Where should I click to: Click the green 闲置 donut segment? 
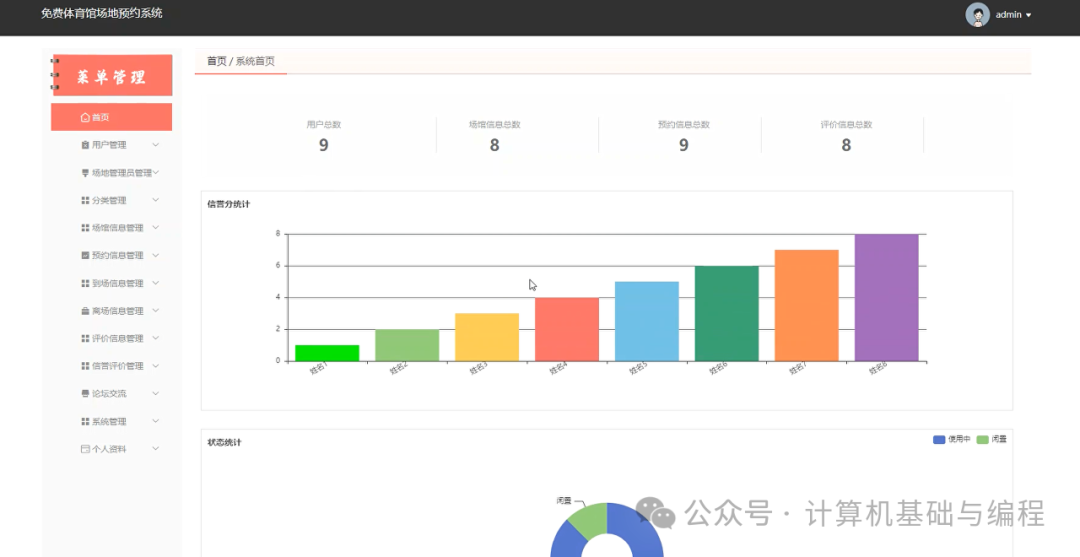pos(590,519)
